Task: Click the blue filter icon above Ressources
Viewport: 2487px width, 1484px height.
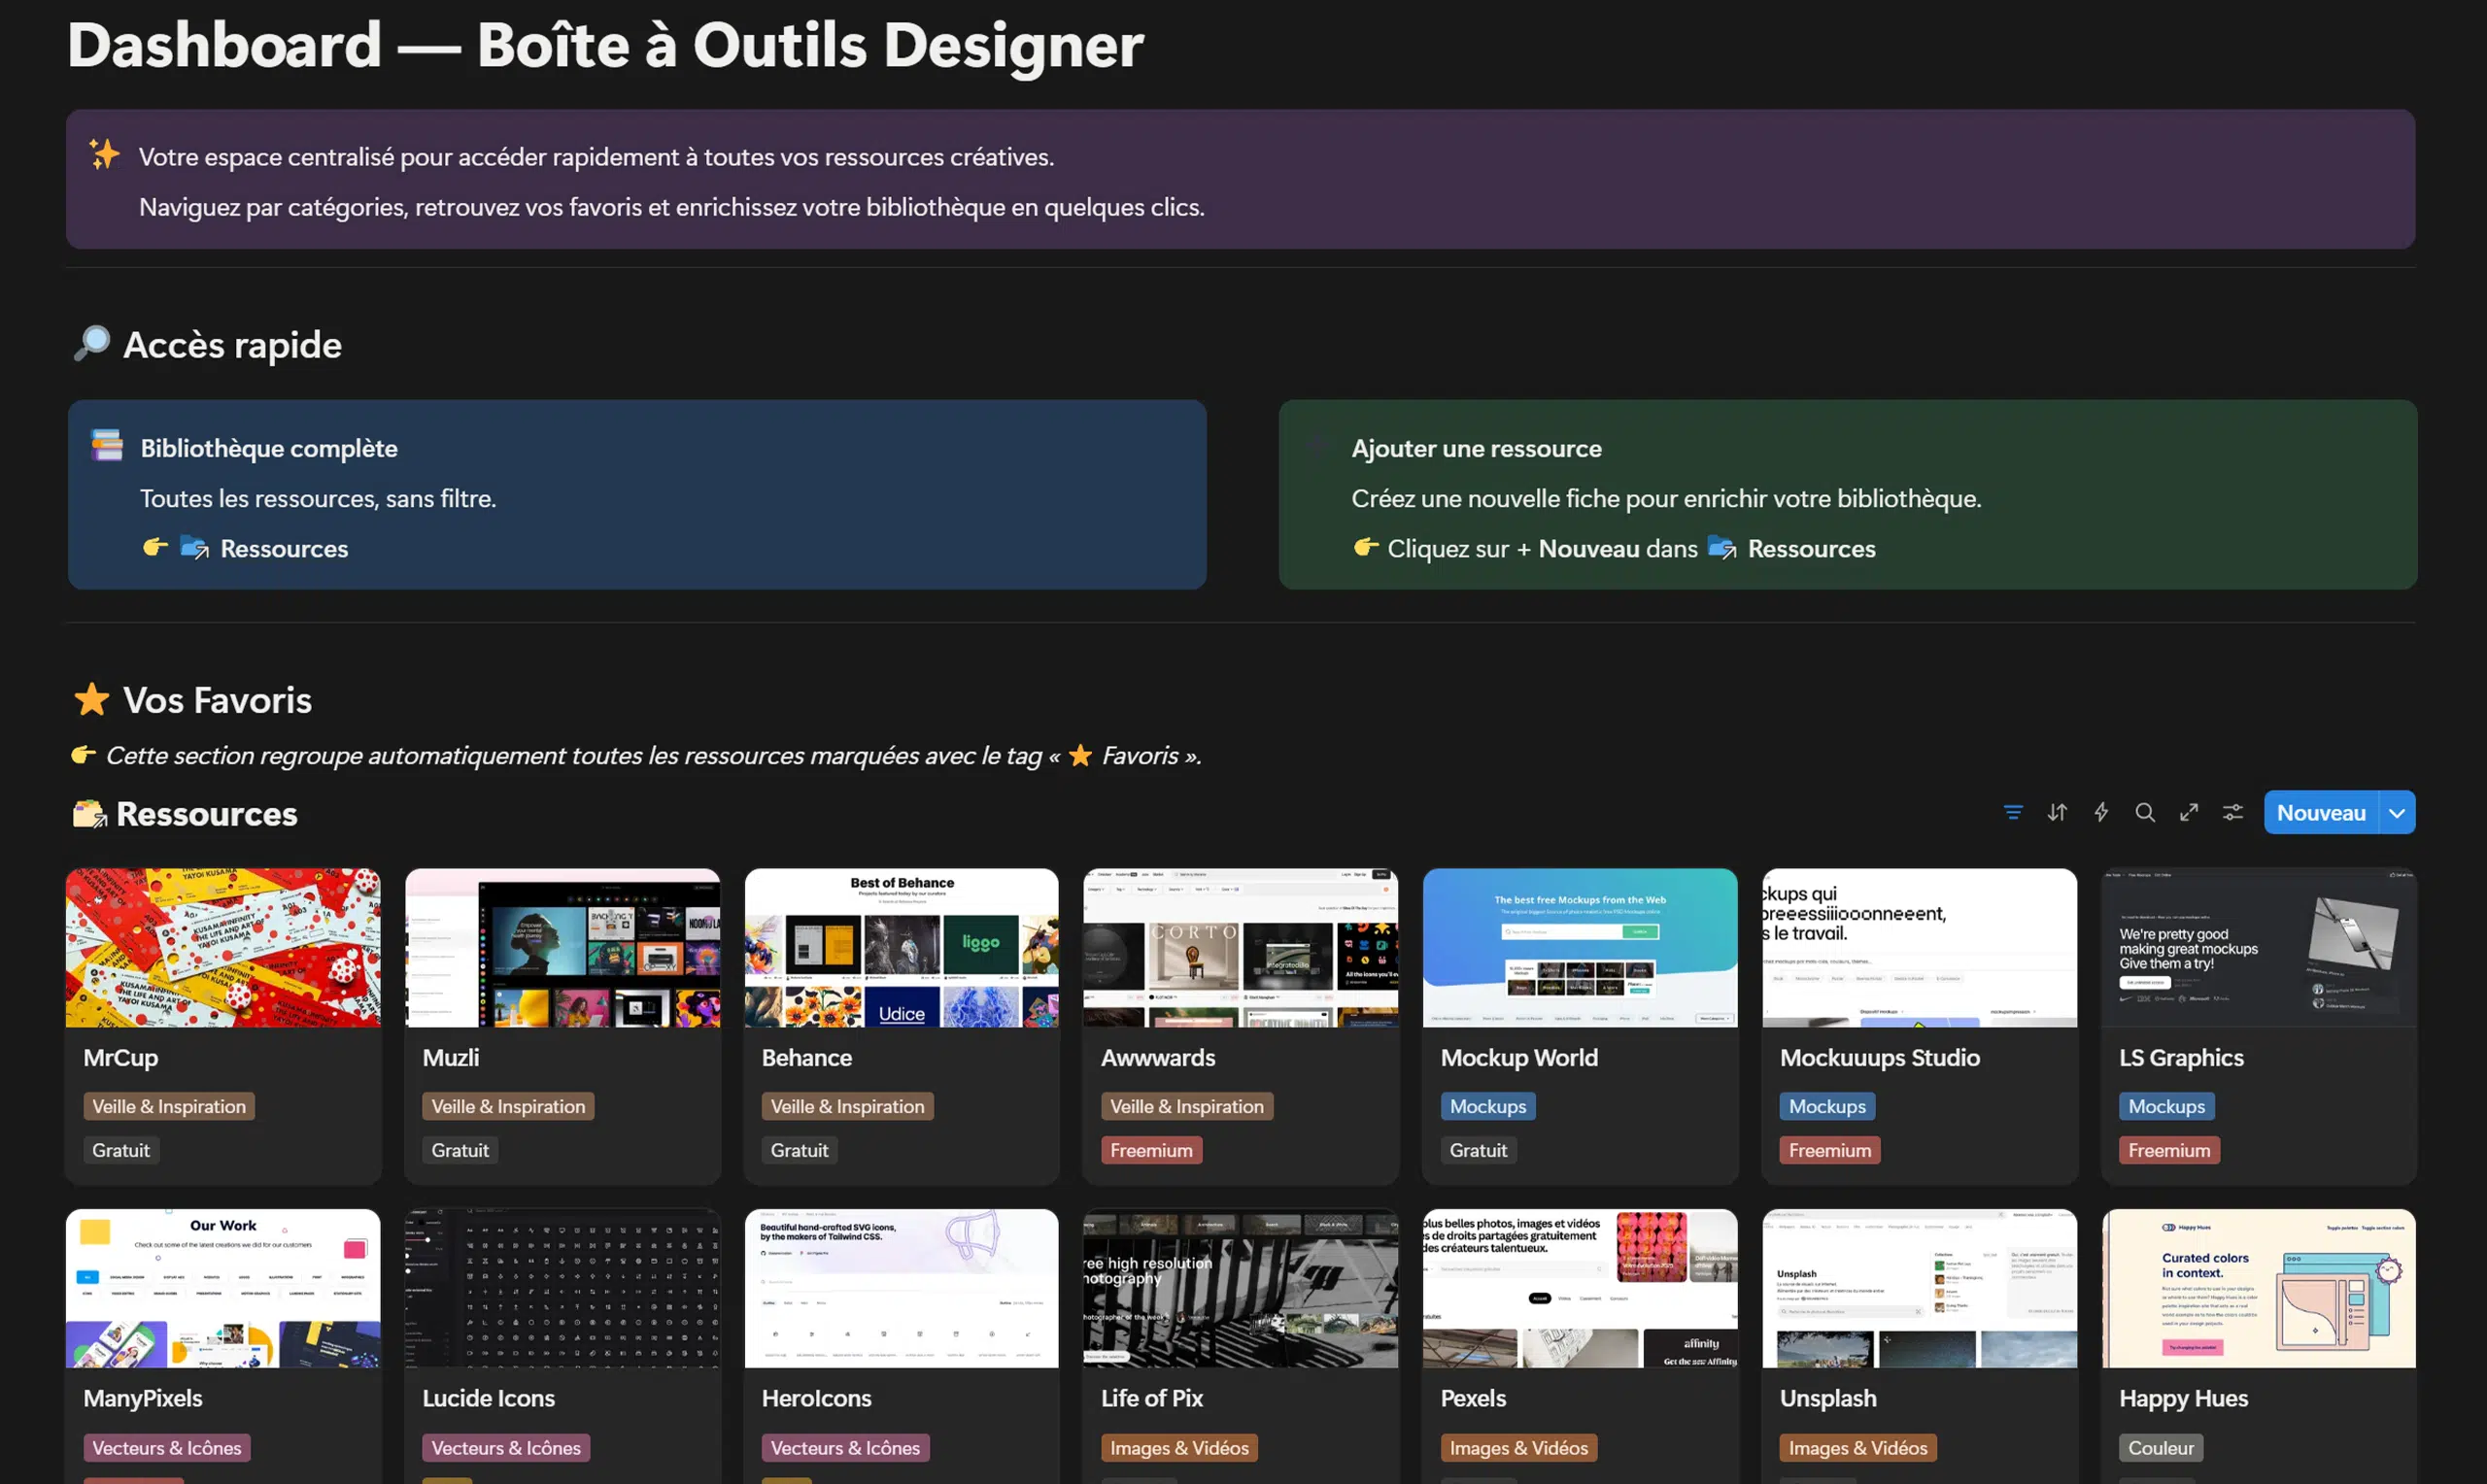Action: click(x=2012, y=812)
